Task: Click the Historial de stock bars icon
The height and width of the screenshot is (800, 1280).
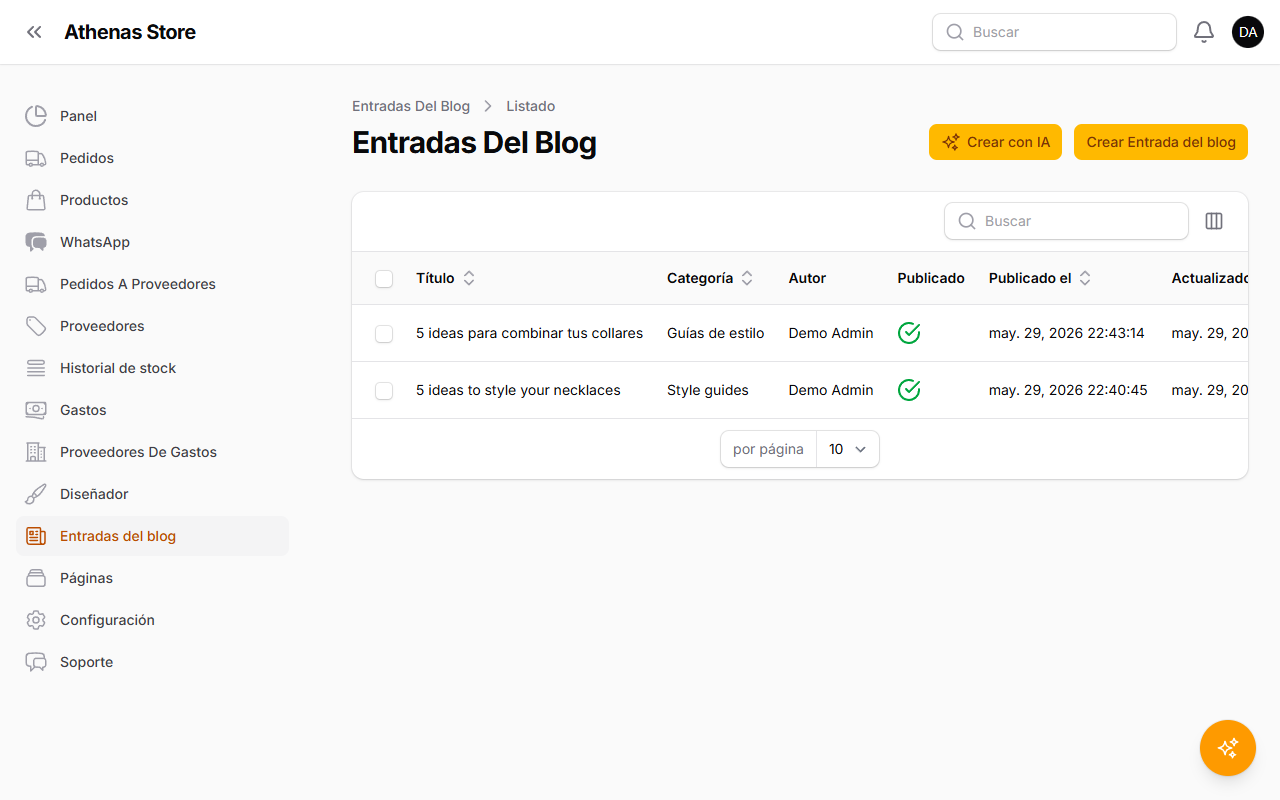Action: (36, 368)
